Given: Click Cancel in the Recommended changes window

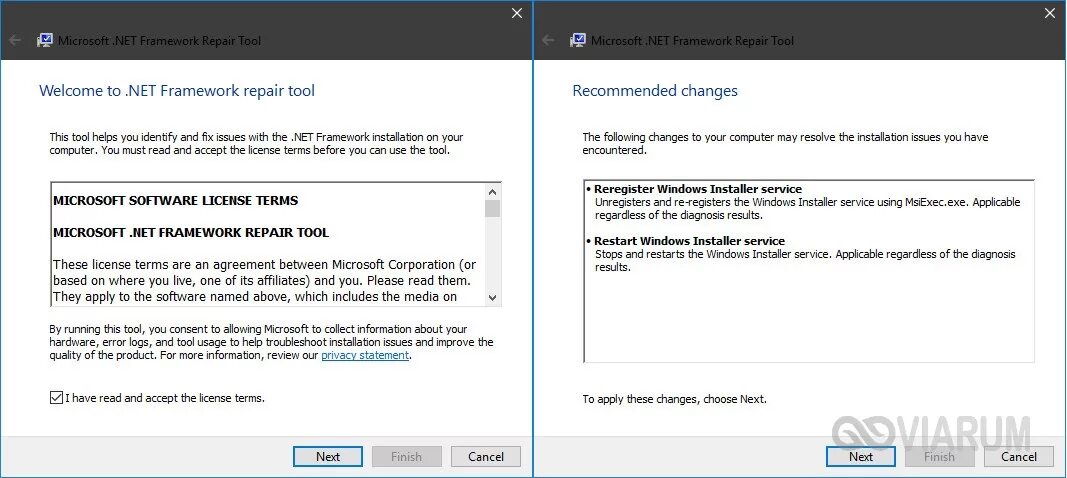Looking at the screenshot, I should tap(1019, 456).
